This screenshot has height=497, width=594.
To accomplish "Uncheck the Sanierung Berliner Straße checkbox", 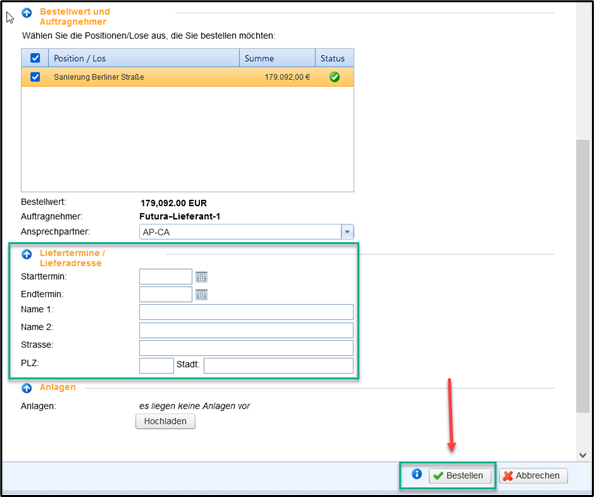I will click(35, 77).
